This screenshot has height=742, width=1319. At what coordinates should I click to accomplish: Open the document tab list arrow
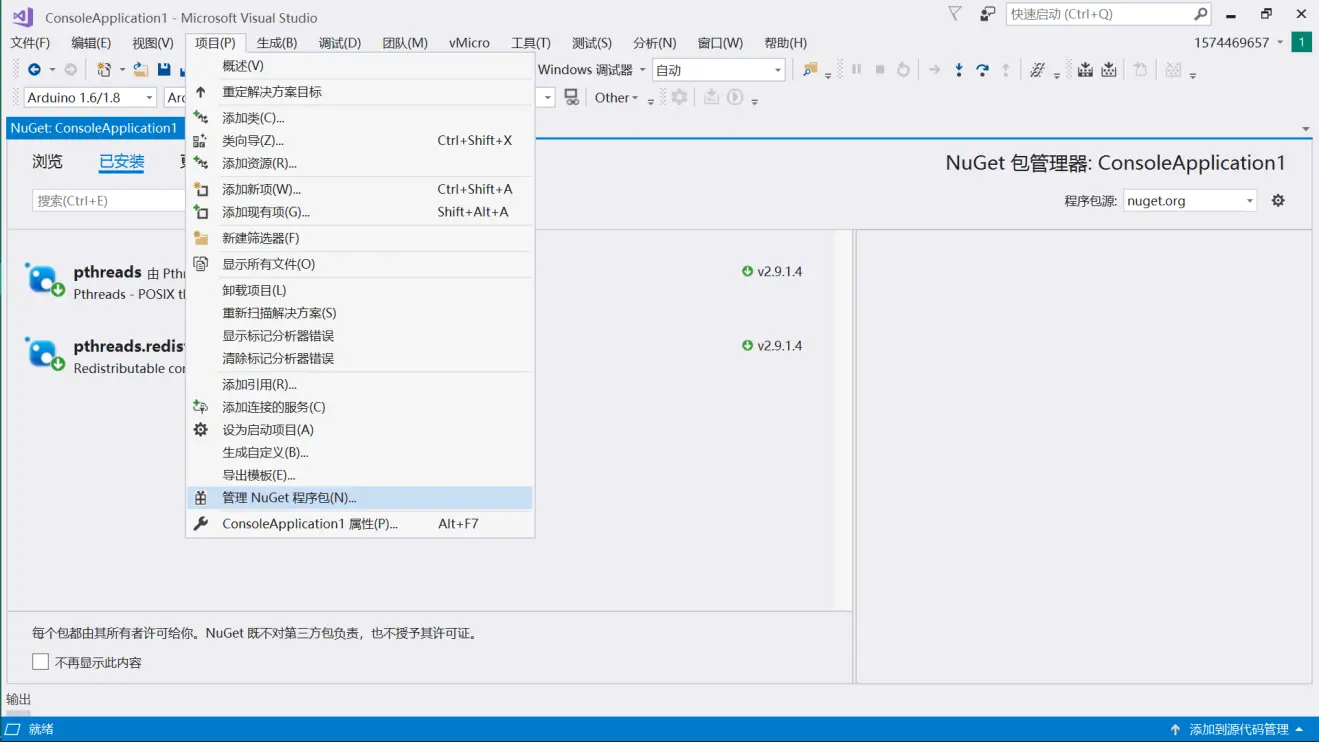point(1305,129)
